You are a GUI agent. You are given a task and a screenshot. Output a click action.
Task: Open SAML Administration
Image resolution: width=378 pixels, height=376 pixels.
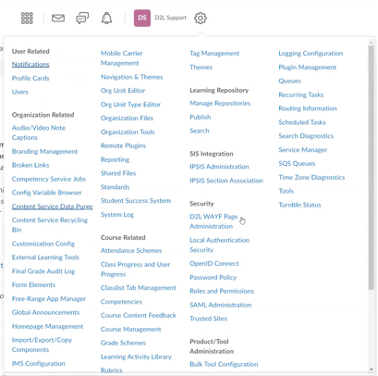pyautogui.click(x=220, y=305)
